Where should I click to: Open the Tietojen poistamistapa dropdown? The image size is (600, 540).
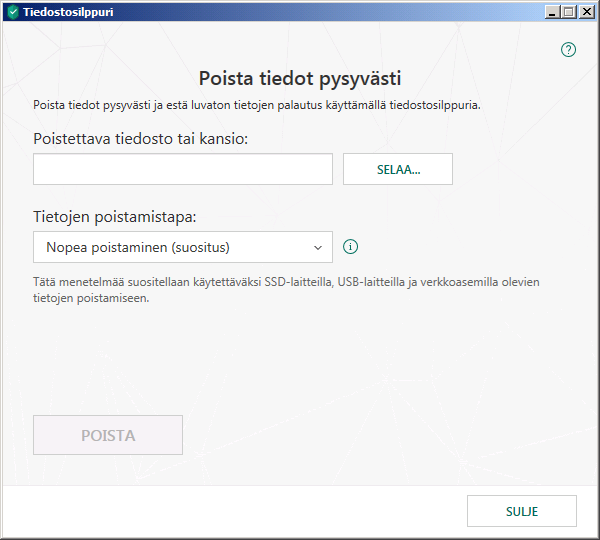pyautogui.click(x=182, y=247)
